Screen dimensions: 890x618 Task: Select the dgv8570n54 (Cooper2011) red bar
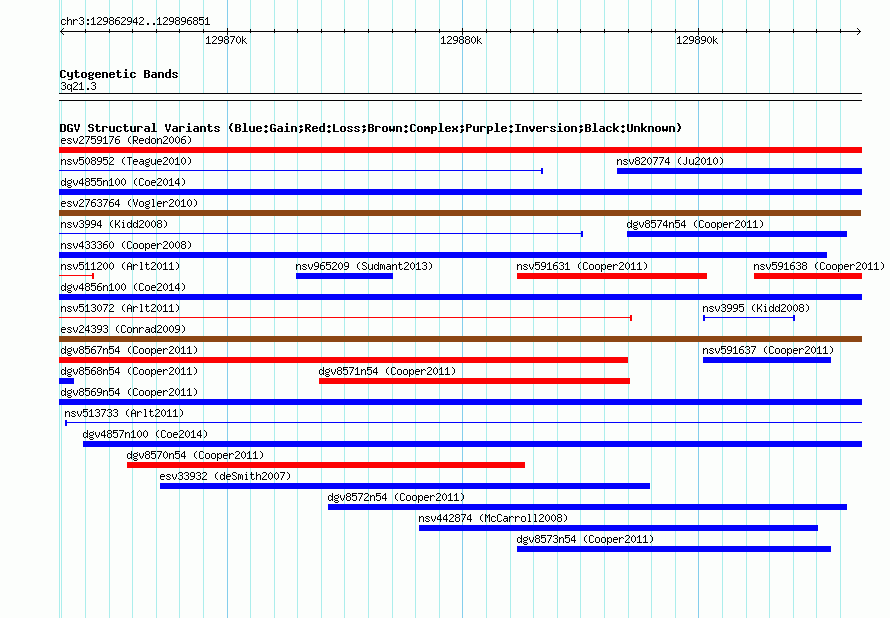326,465
